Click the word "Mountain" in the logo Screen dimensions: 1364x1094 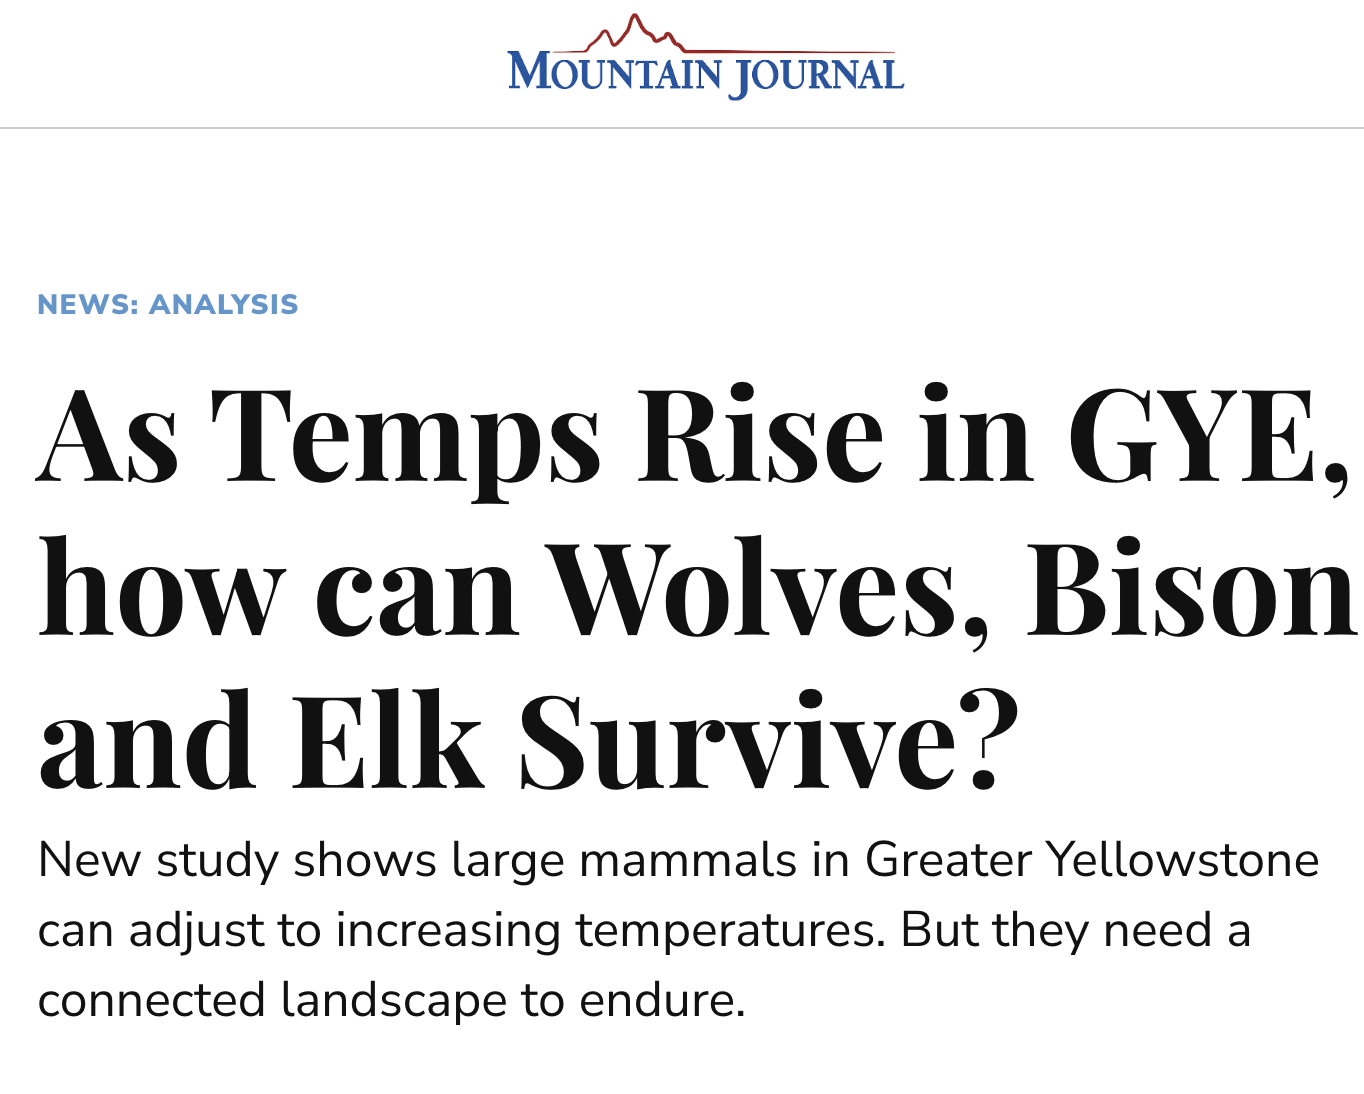[x=615, y=73]
